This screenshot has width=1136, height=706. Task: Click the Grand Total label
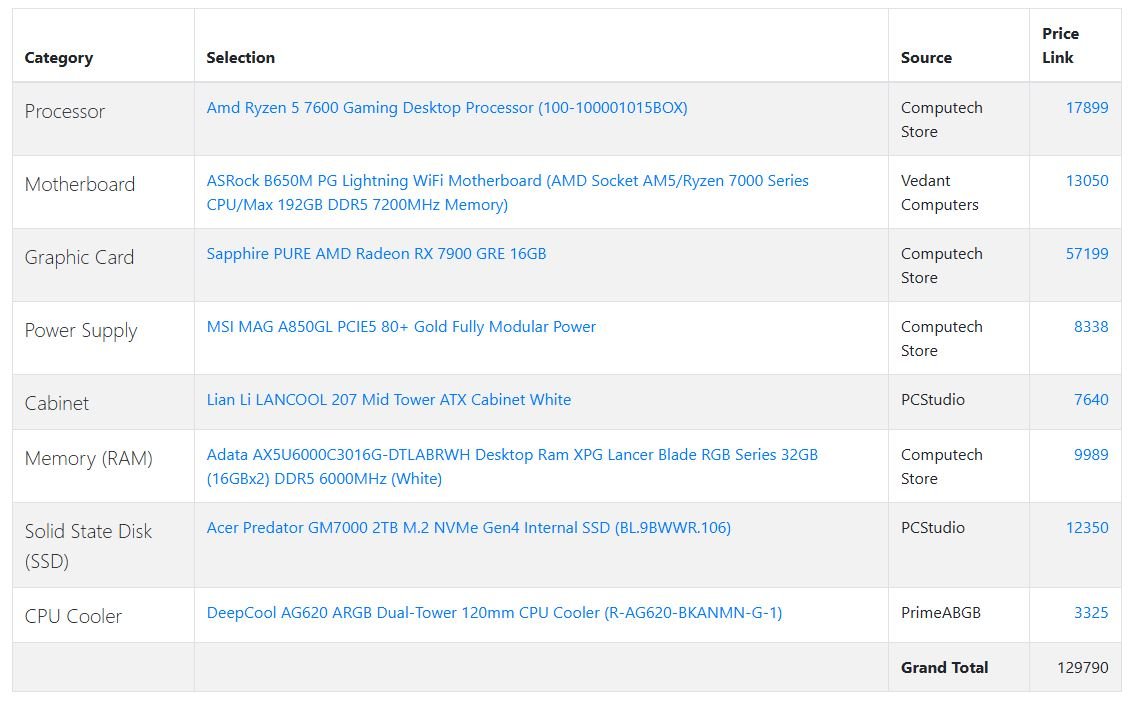(944, 668)
